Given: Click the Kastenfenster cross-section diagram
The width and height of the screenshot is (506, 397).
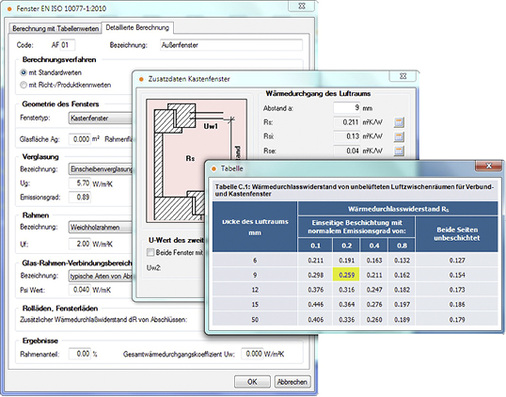Looking at the screenshot, I should (196, 161).
